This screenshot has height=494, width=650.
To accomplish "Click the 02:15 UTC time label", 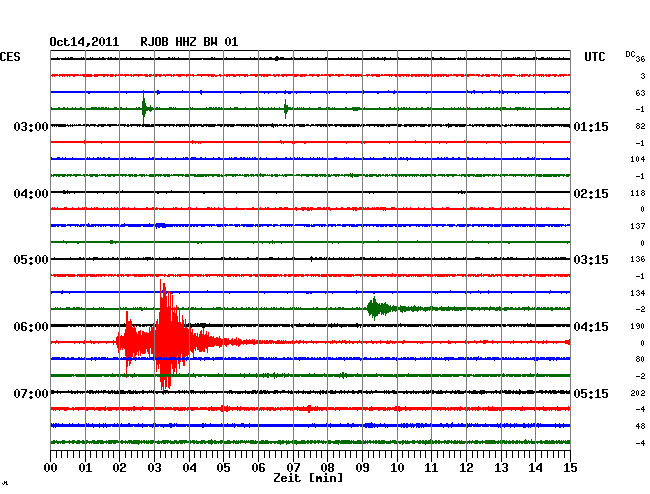I will 591,194.
